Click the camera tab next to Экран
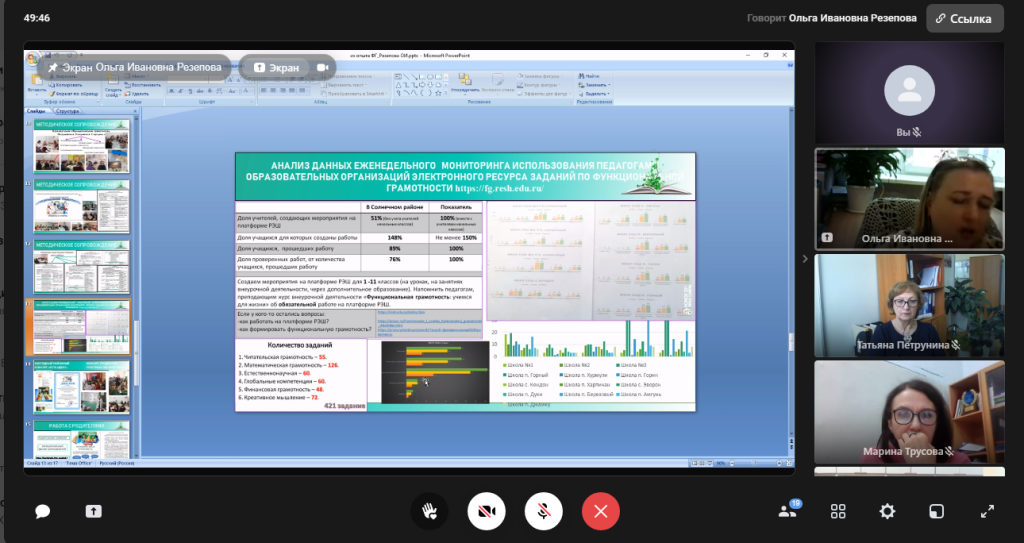This screenshot has height=543, width=1024. pos(323,67)
